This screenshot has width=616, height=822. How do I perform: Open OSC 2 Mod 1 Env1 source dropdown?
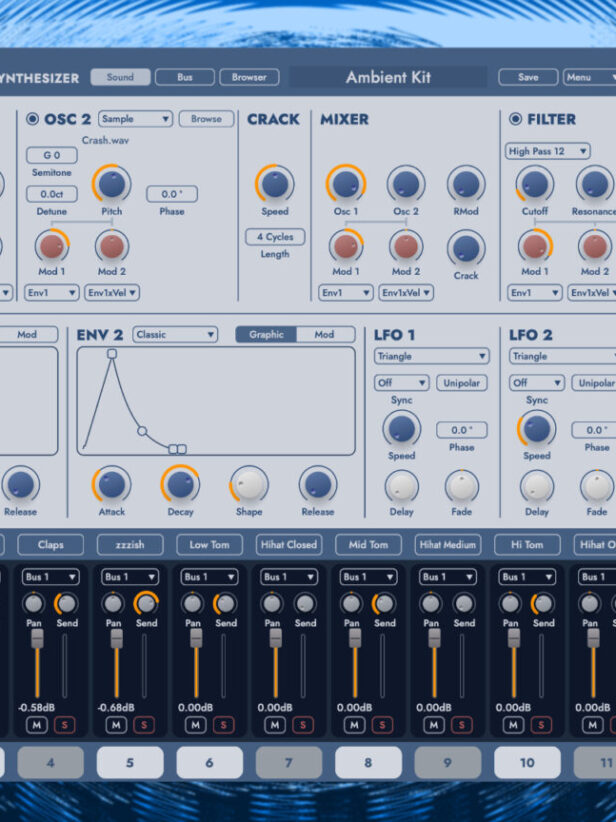51,293
